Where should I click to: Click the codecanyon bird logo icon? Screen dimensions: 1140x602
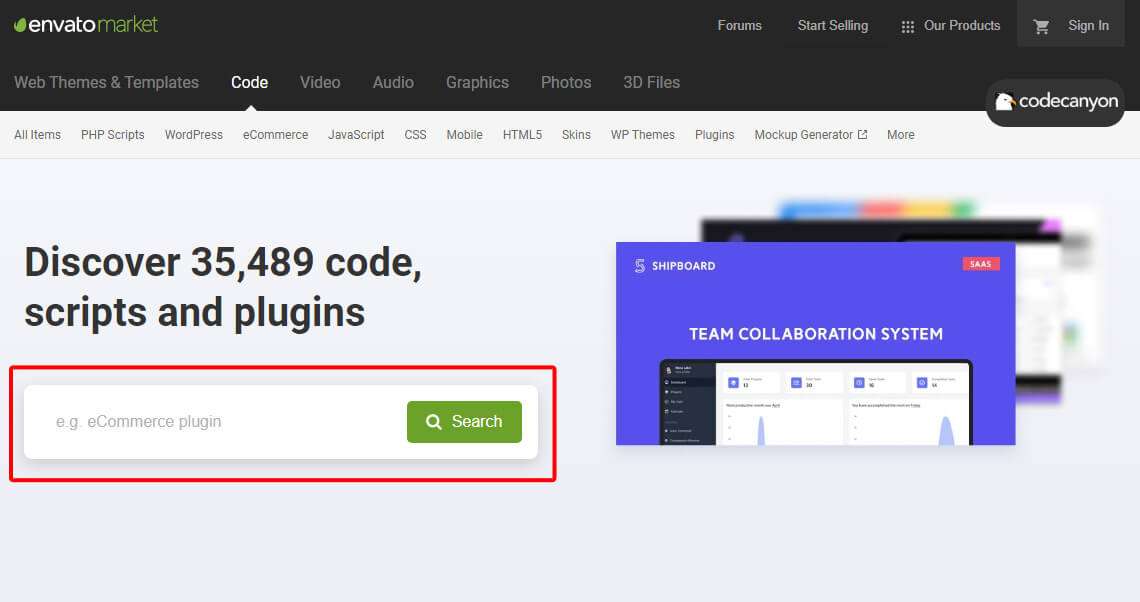click(x=1003, y=102)
